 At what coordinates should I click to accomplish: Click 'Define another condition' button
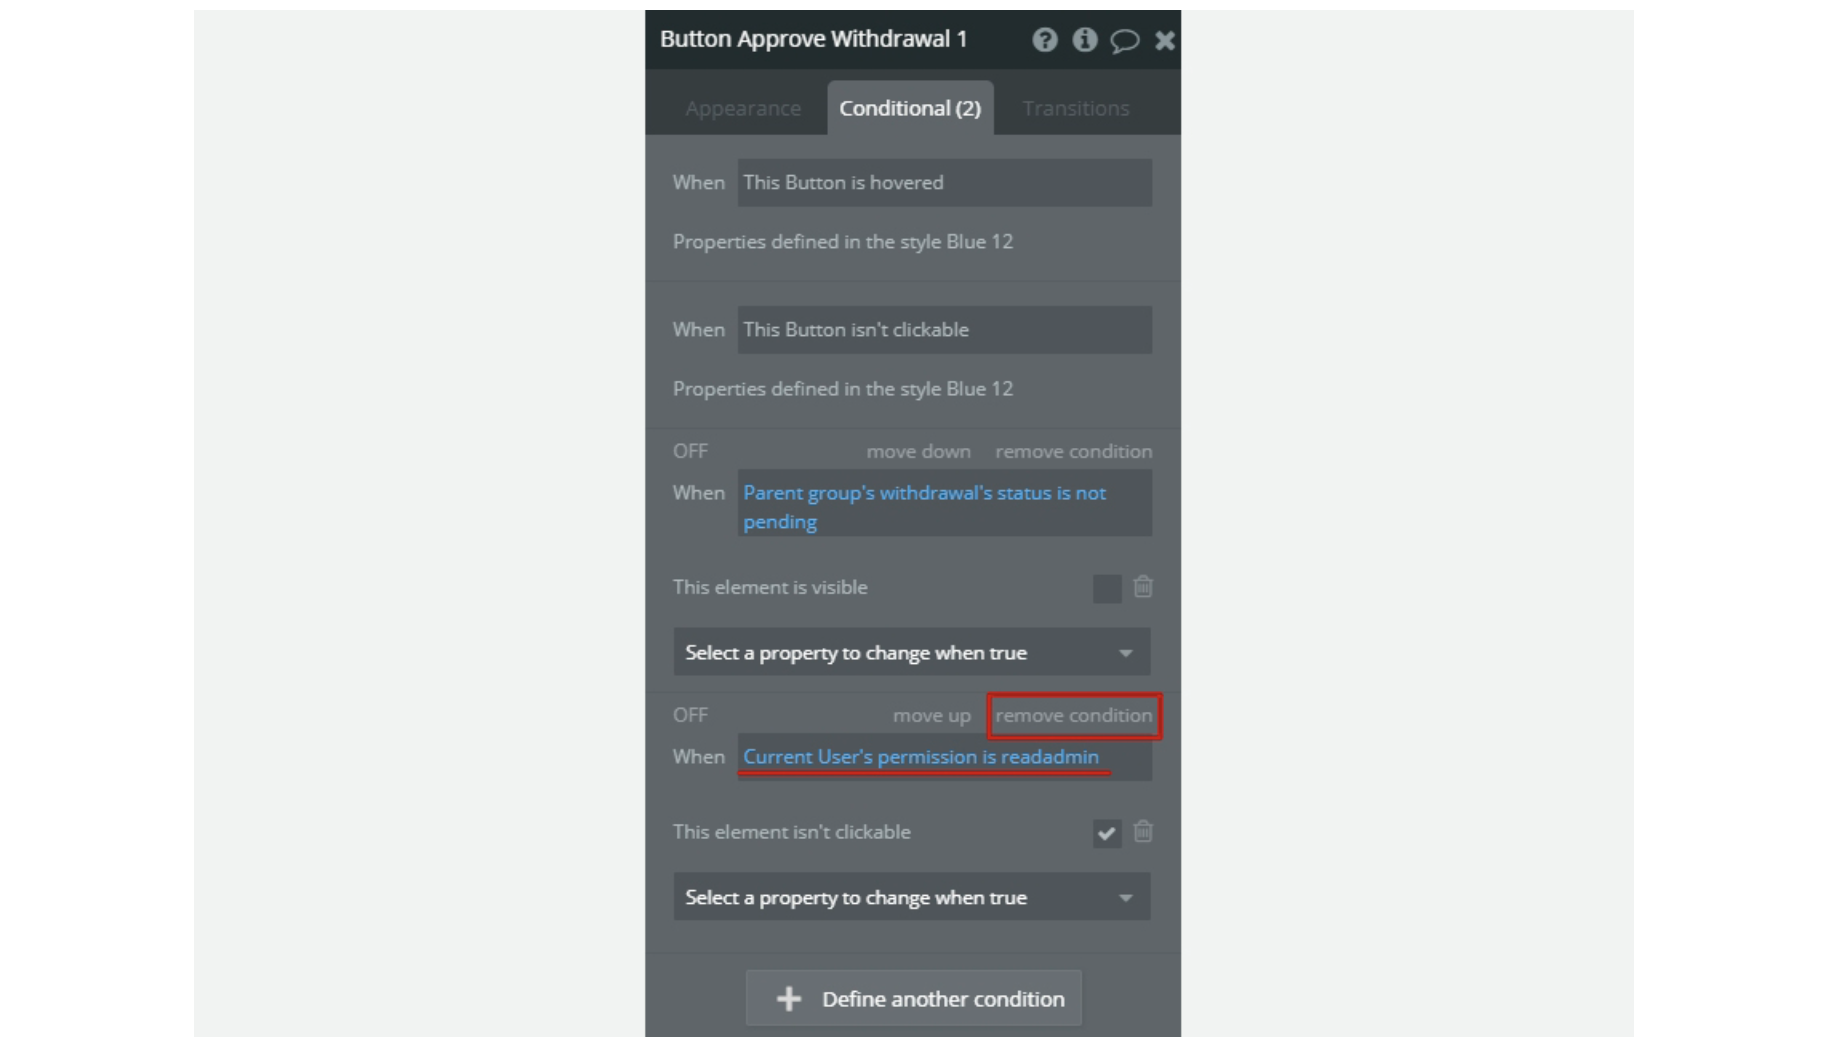click(913, 998)
